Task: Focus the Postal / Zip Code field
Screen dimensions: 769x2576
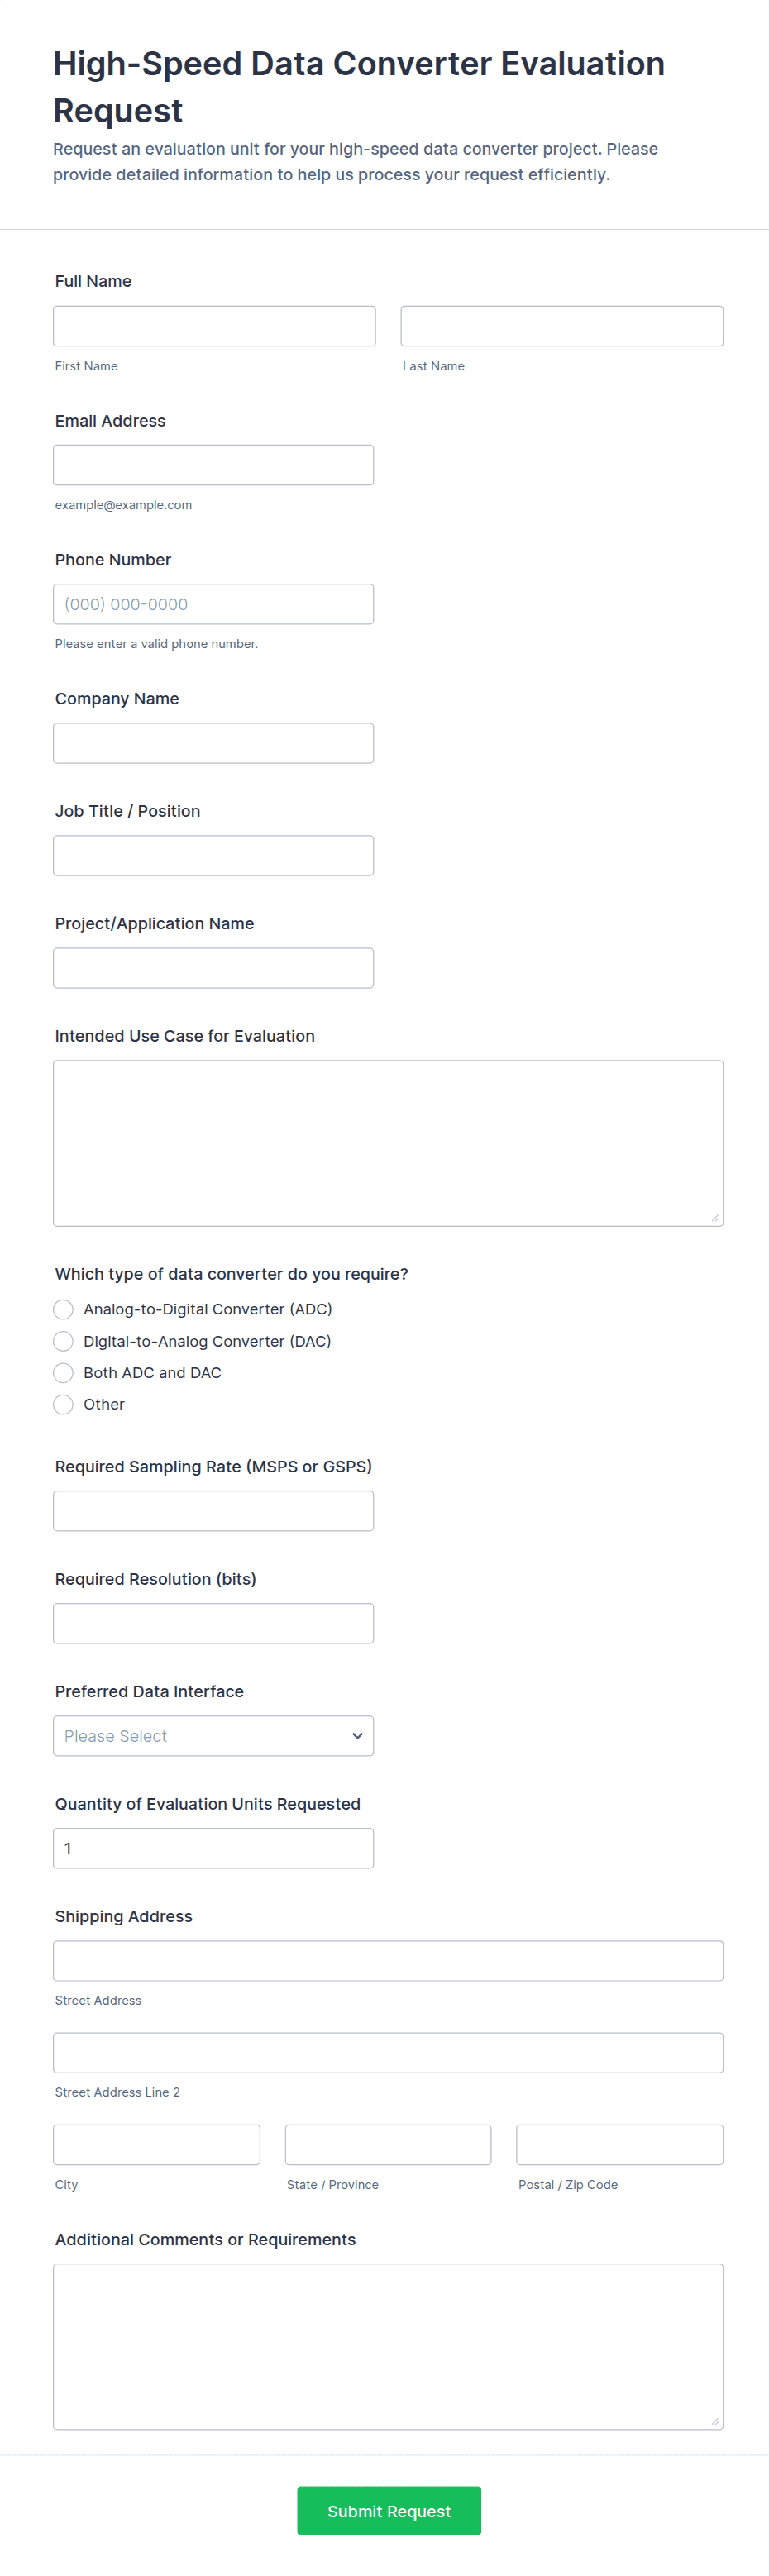Action: click(619, 2145)
